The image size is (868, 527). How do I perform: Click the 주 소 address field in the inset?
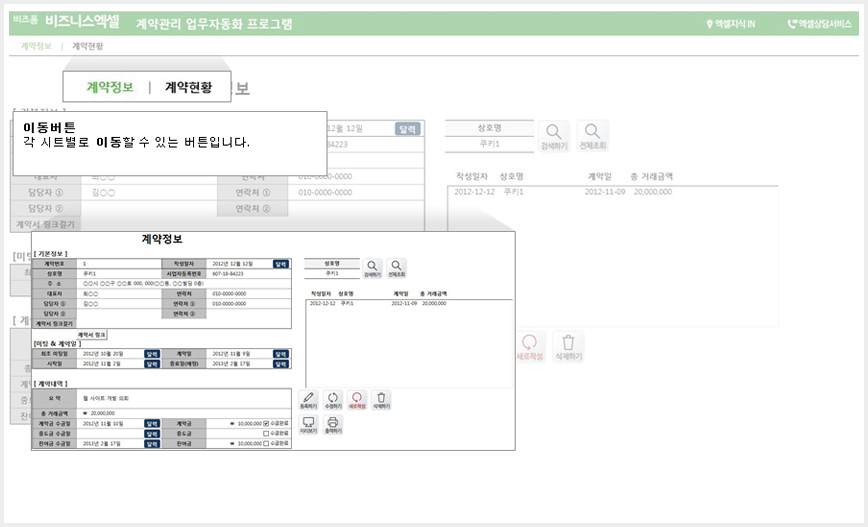point(184,283)
